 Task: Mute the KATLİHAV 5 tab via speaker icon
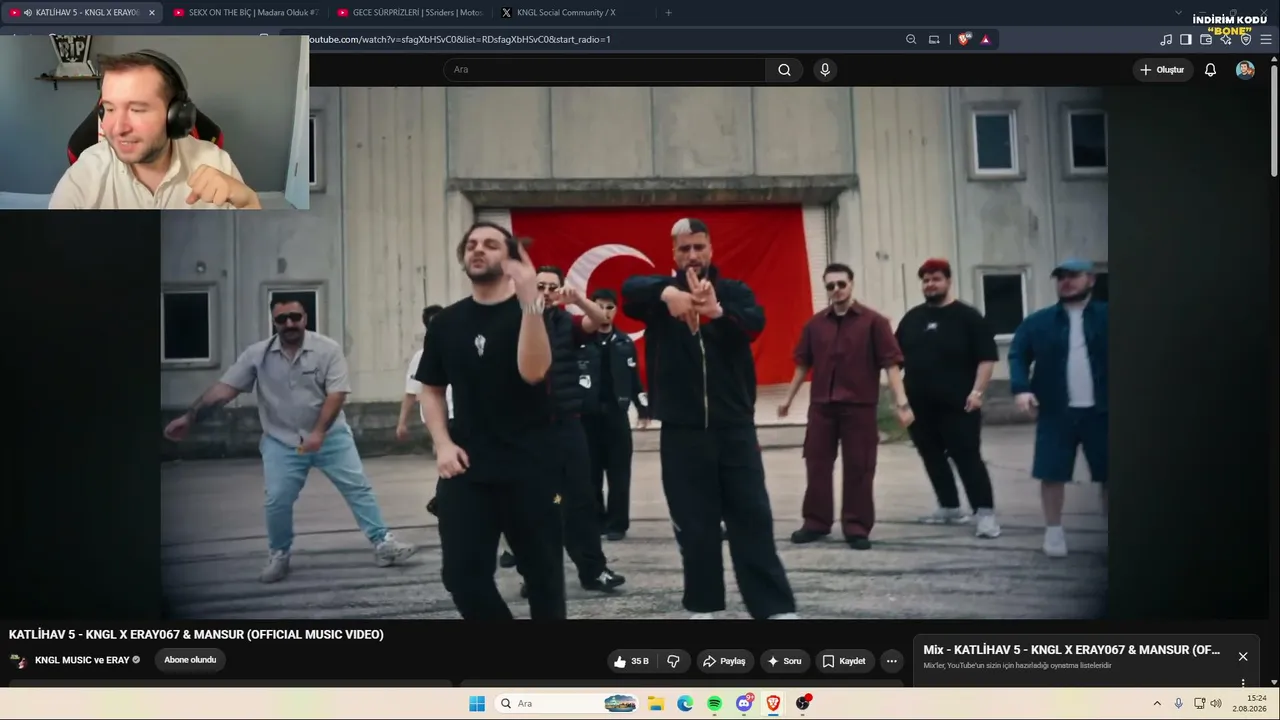click(27, 13)
